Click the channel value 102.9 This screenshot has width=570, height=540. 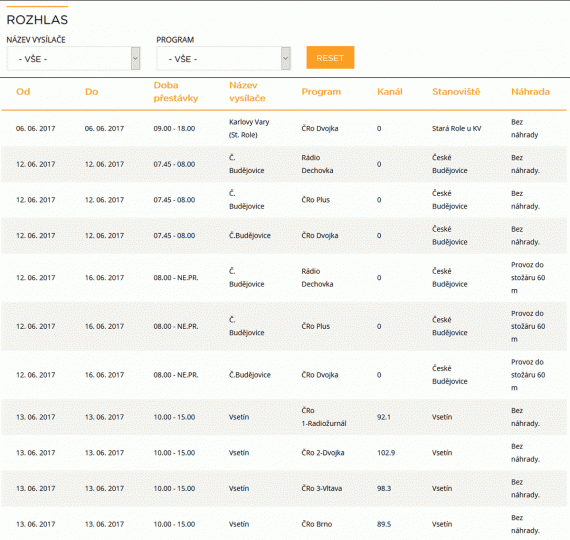coord(386,453)
